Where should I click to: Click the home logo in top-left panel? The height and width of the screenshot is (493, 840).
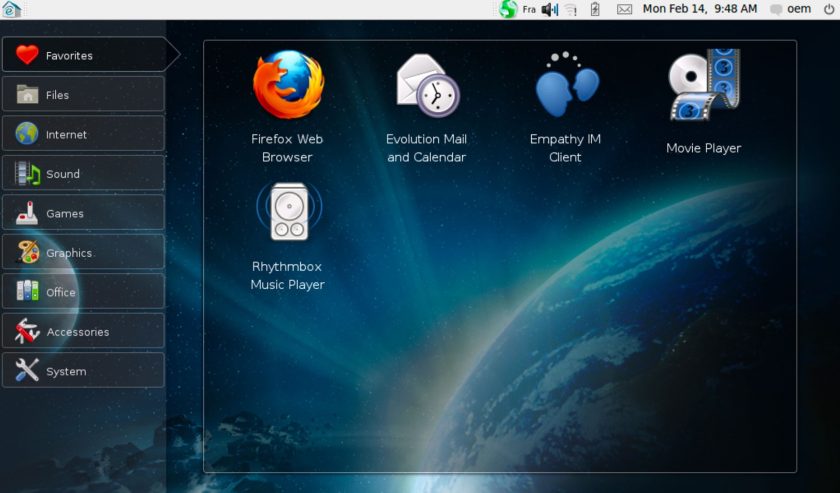tap(11, 9)
